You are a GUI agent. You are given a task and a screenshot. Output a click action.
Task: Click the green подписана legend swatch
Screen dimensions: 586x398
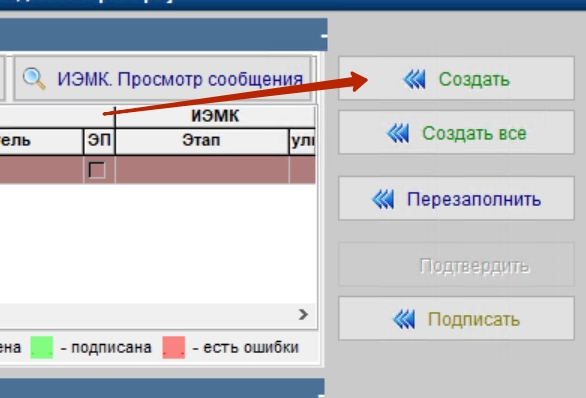[41, 347]
